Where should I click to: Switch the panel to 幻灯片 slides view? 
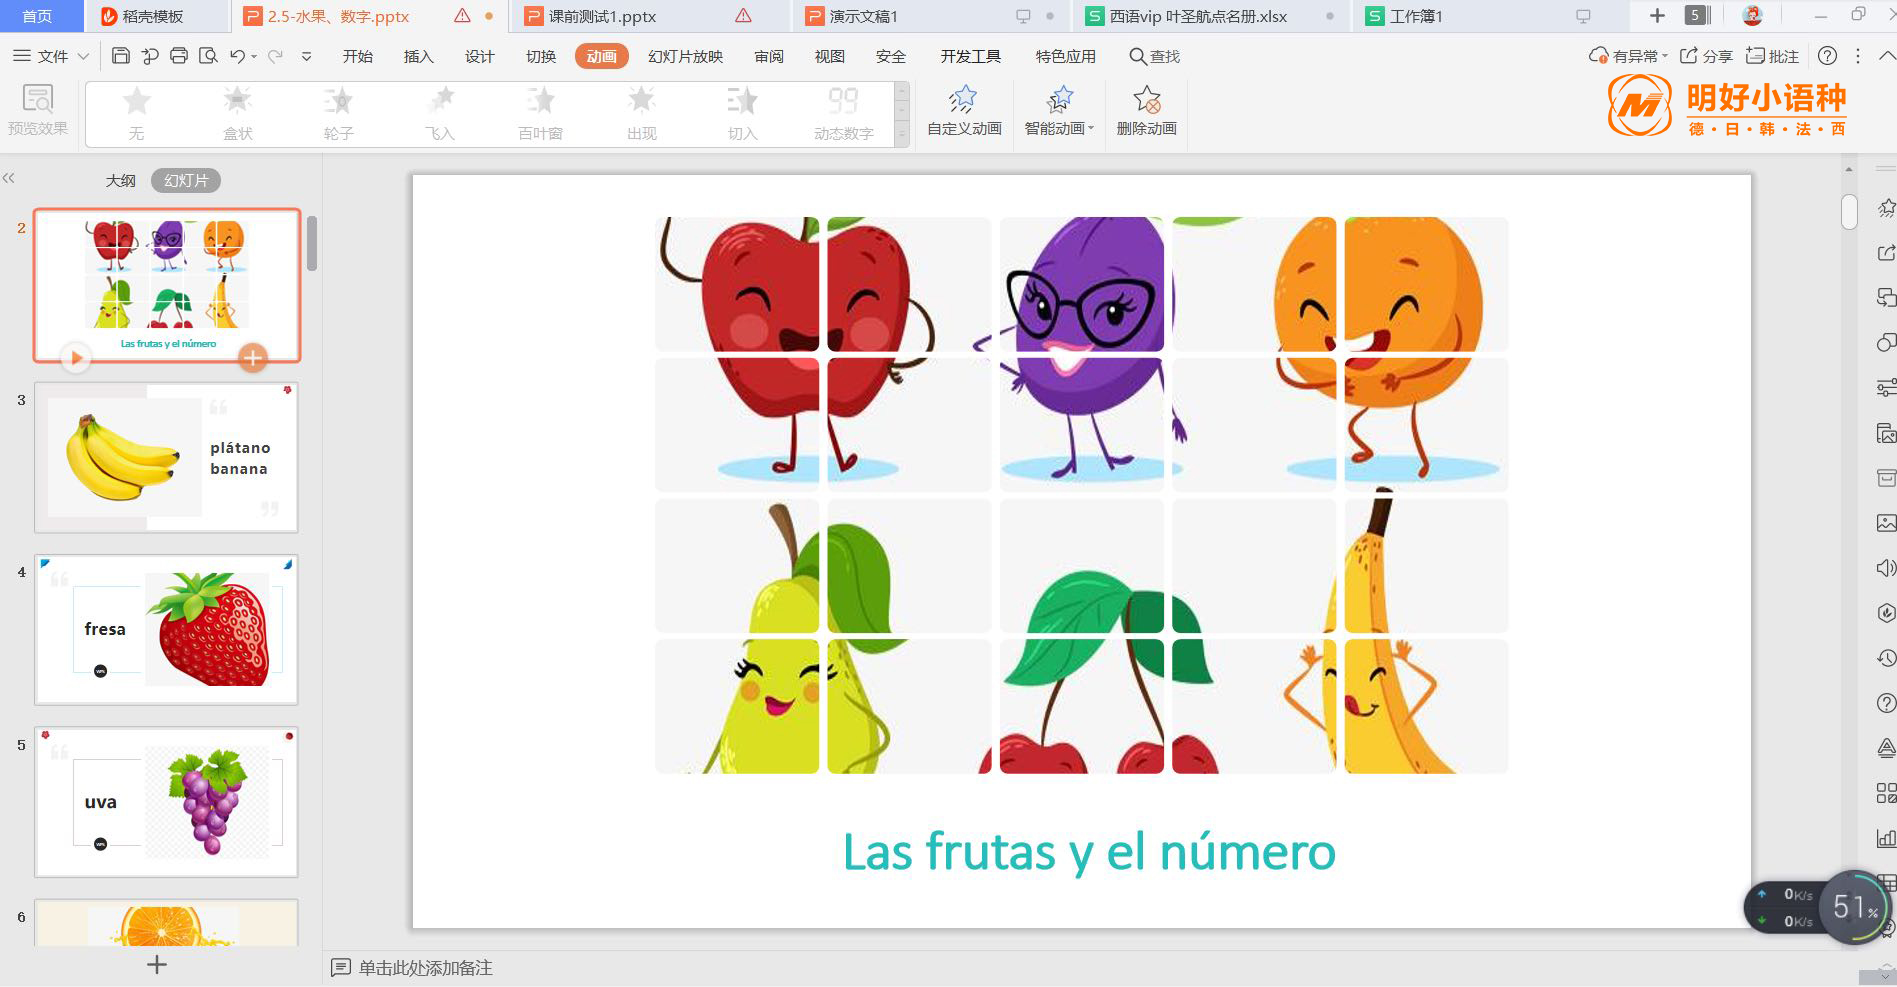click(x=186, y=180)
